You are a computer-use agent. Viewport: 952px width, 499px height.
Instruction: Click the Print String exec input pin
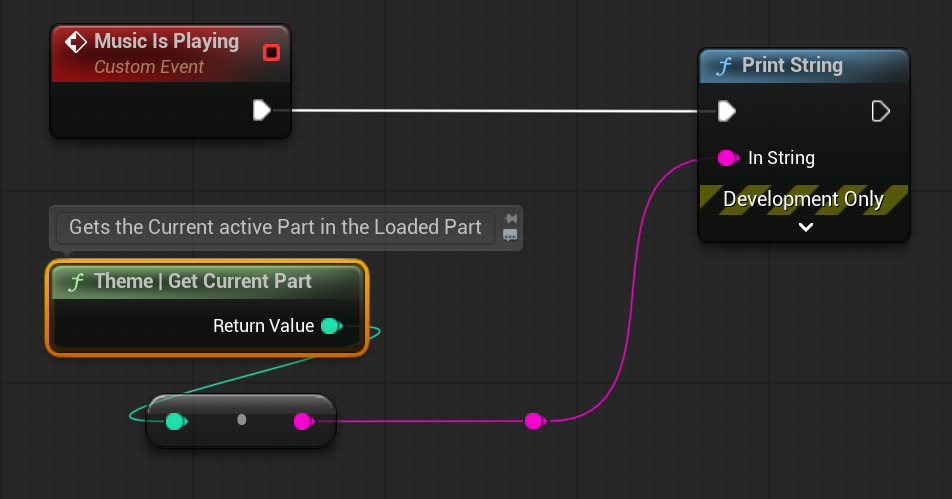[x=727, y=110]
